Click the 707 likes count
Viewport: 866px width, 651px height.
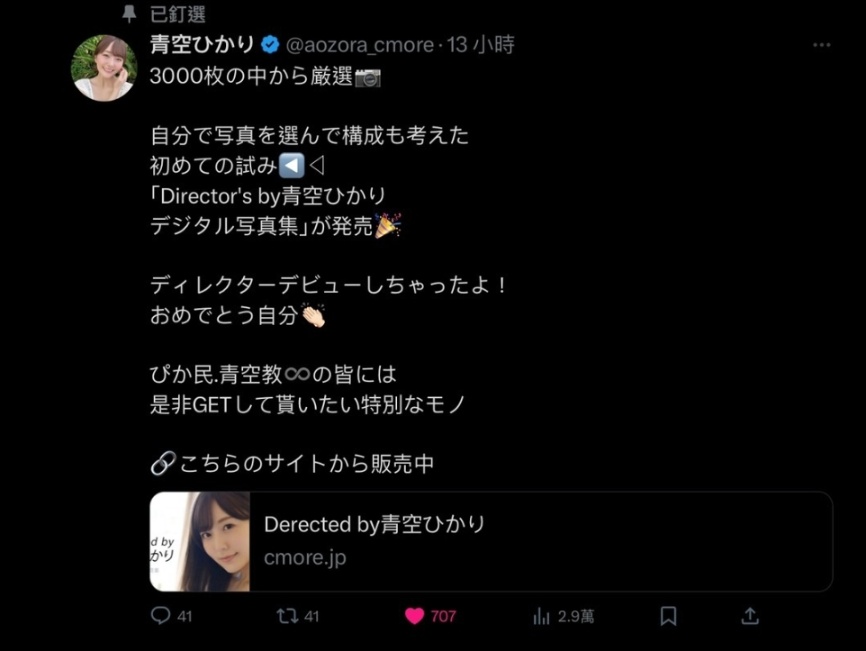coord(443,616)
